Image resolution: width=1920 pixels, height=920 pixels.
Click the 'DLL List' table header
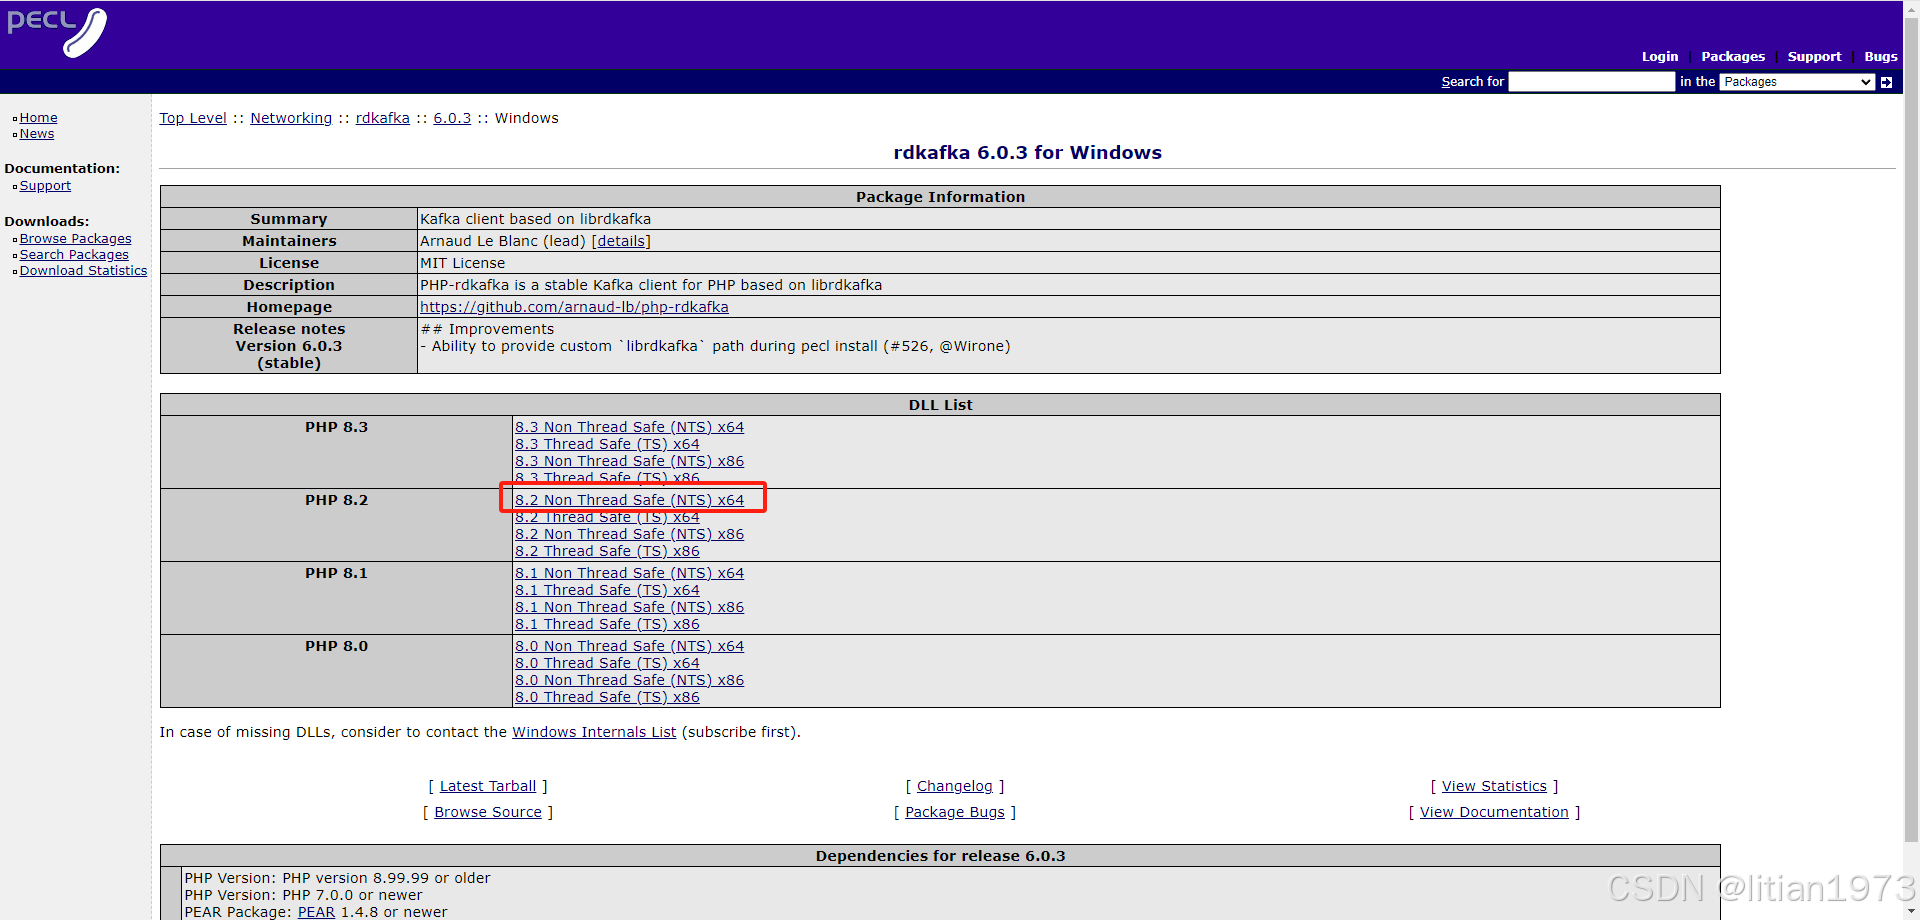[x=940, y=405]
